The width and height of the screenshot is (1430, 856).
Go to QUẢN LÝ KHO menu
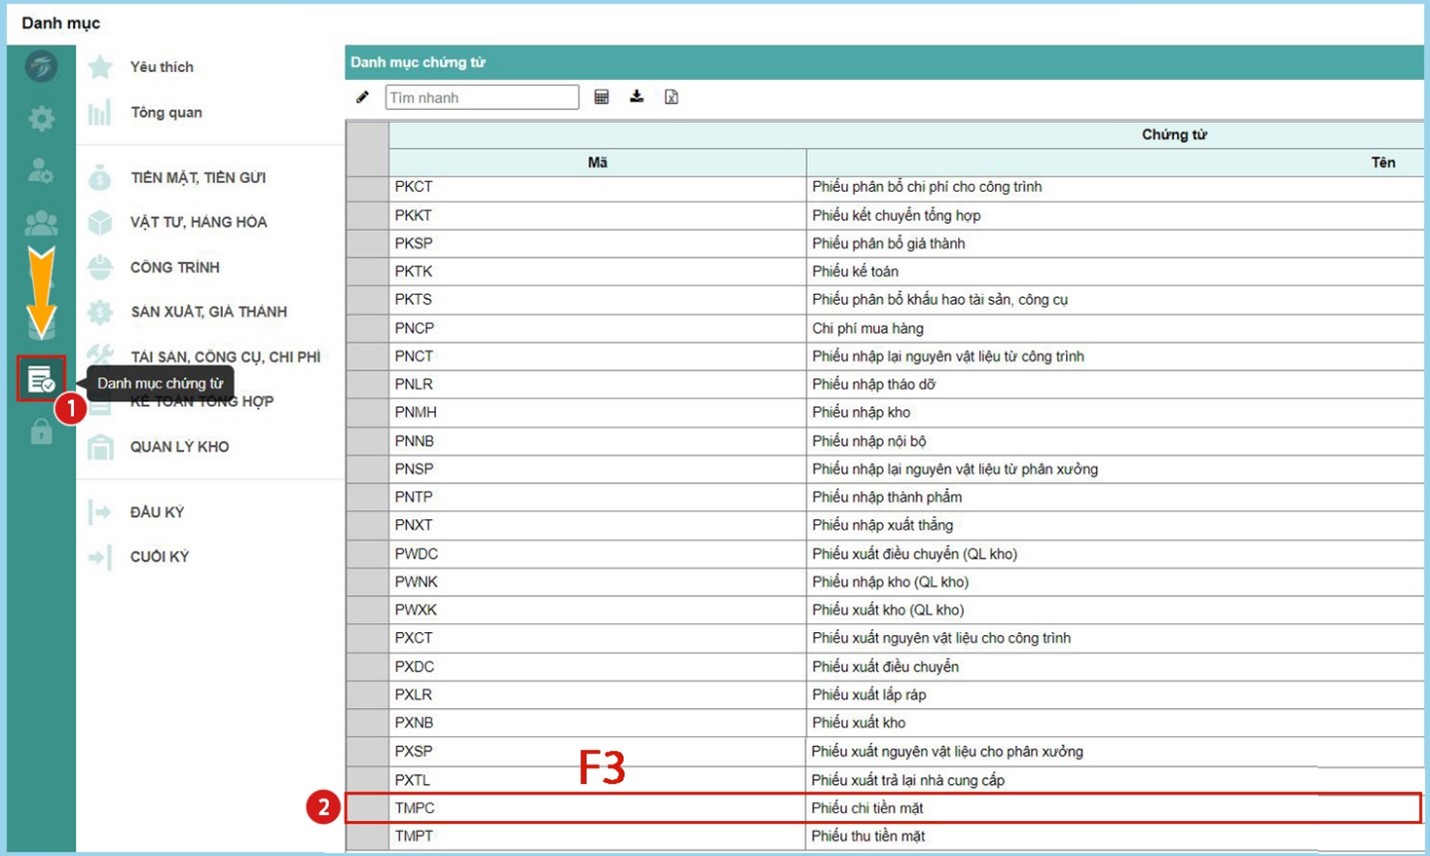tap(179, 447)
